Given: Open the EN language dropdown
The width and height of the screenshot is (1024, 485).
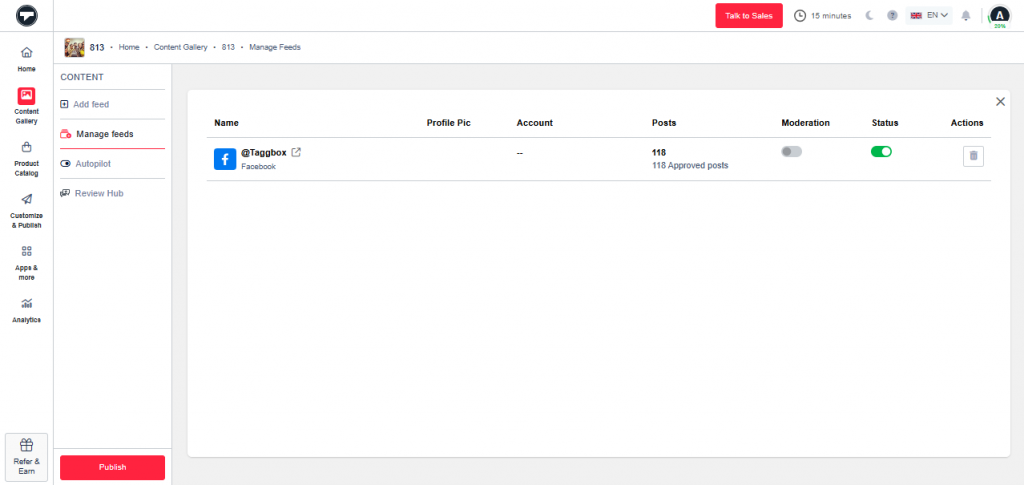Looking at the screenshot, I should [929, 16].
